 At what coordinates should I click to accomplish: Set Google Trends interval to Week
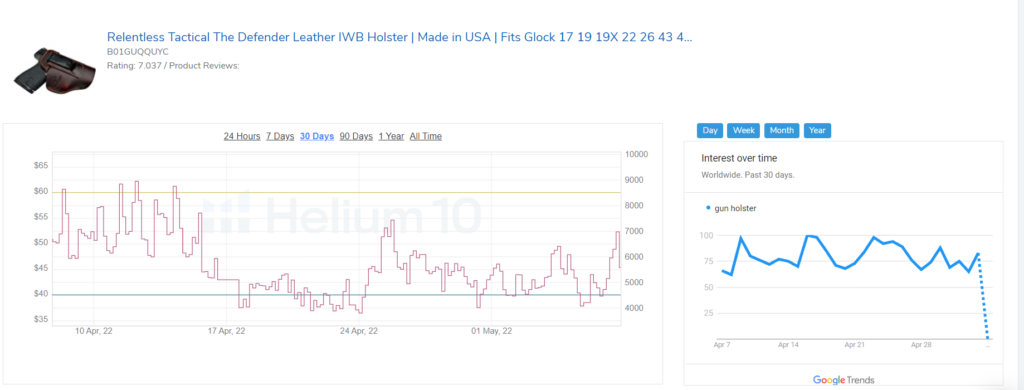[x=743, y=131]
